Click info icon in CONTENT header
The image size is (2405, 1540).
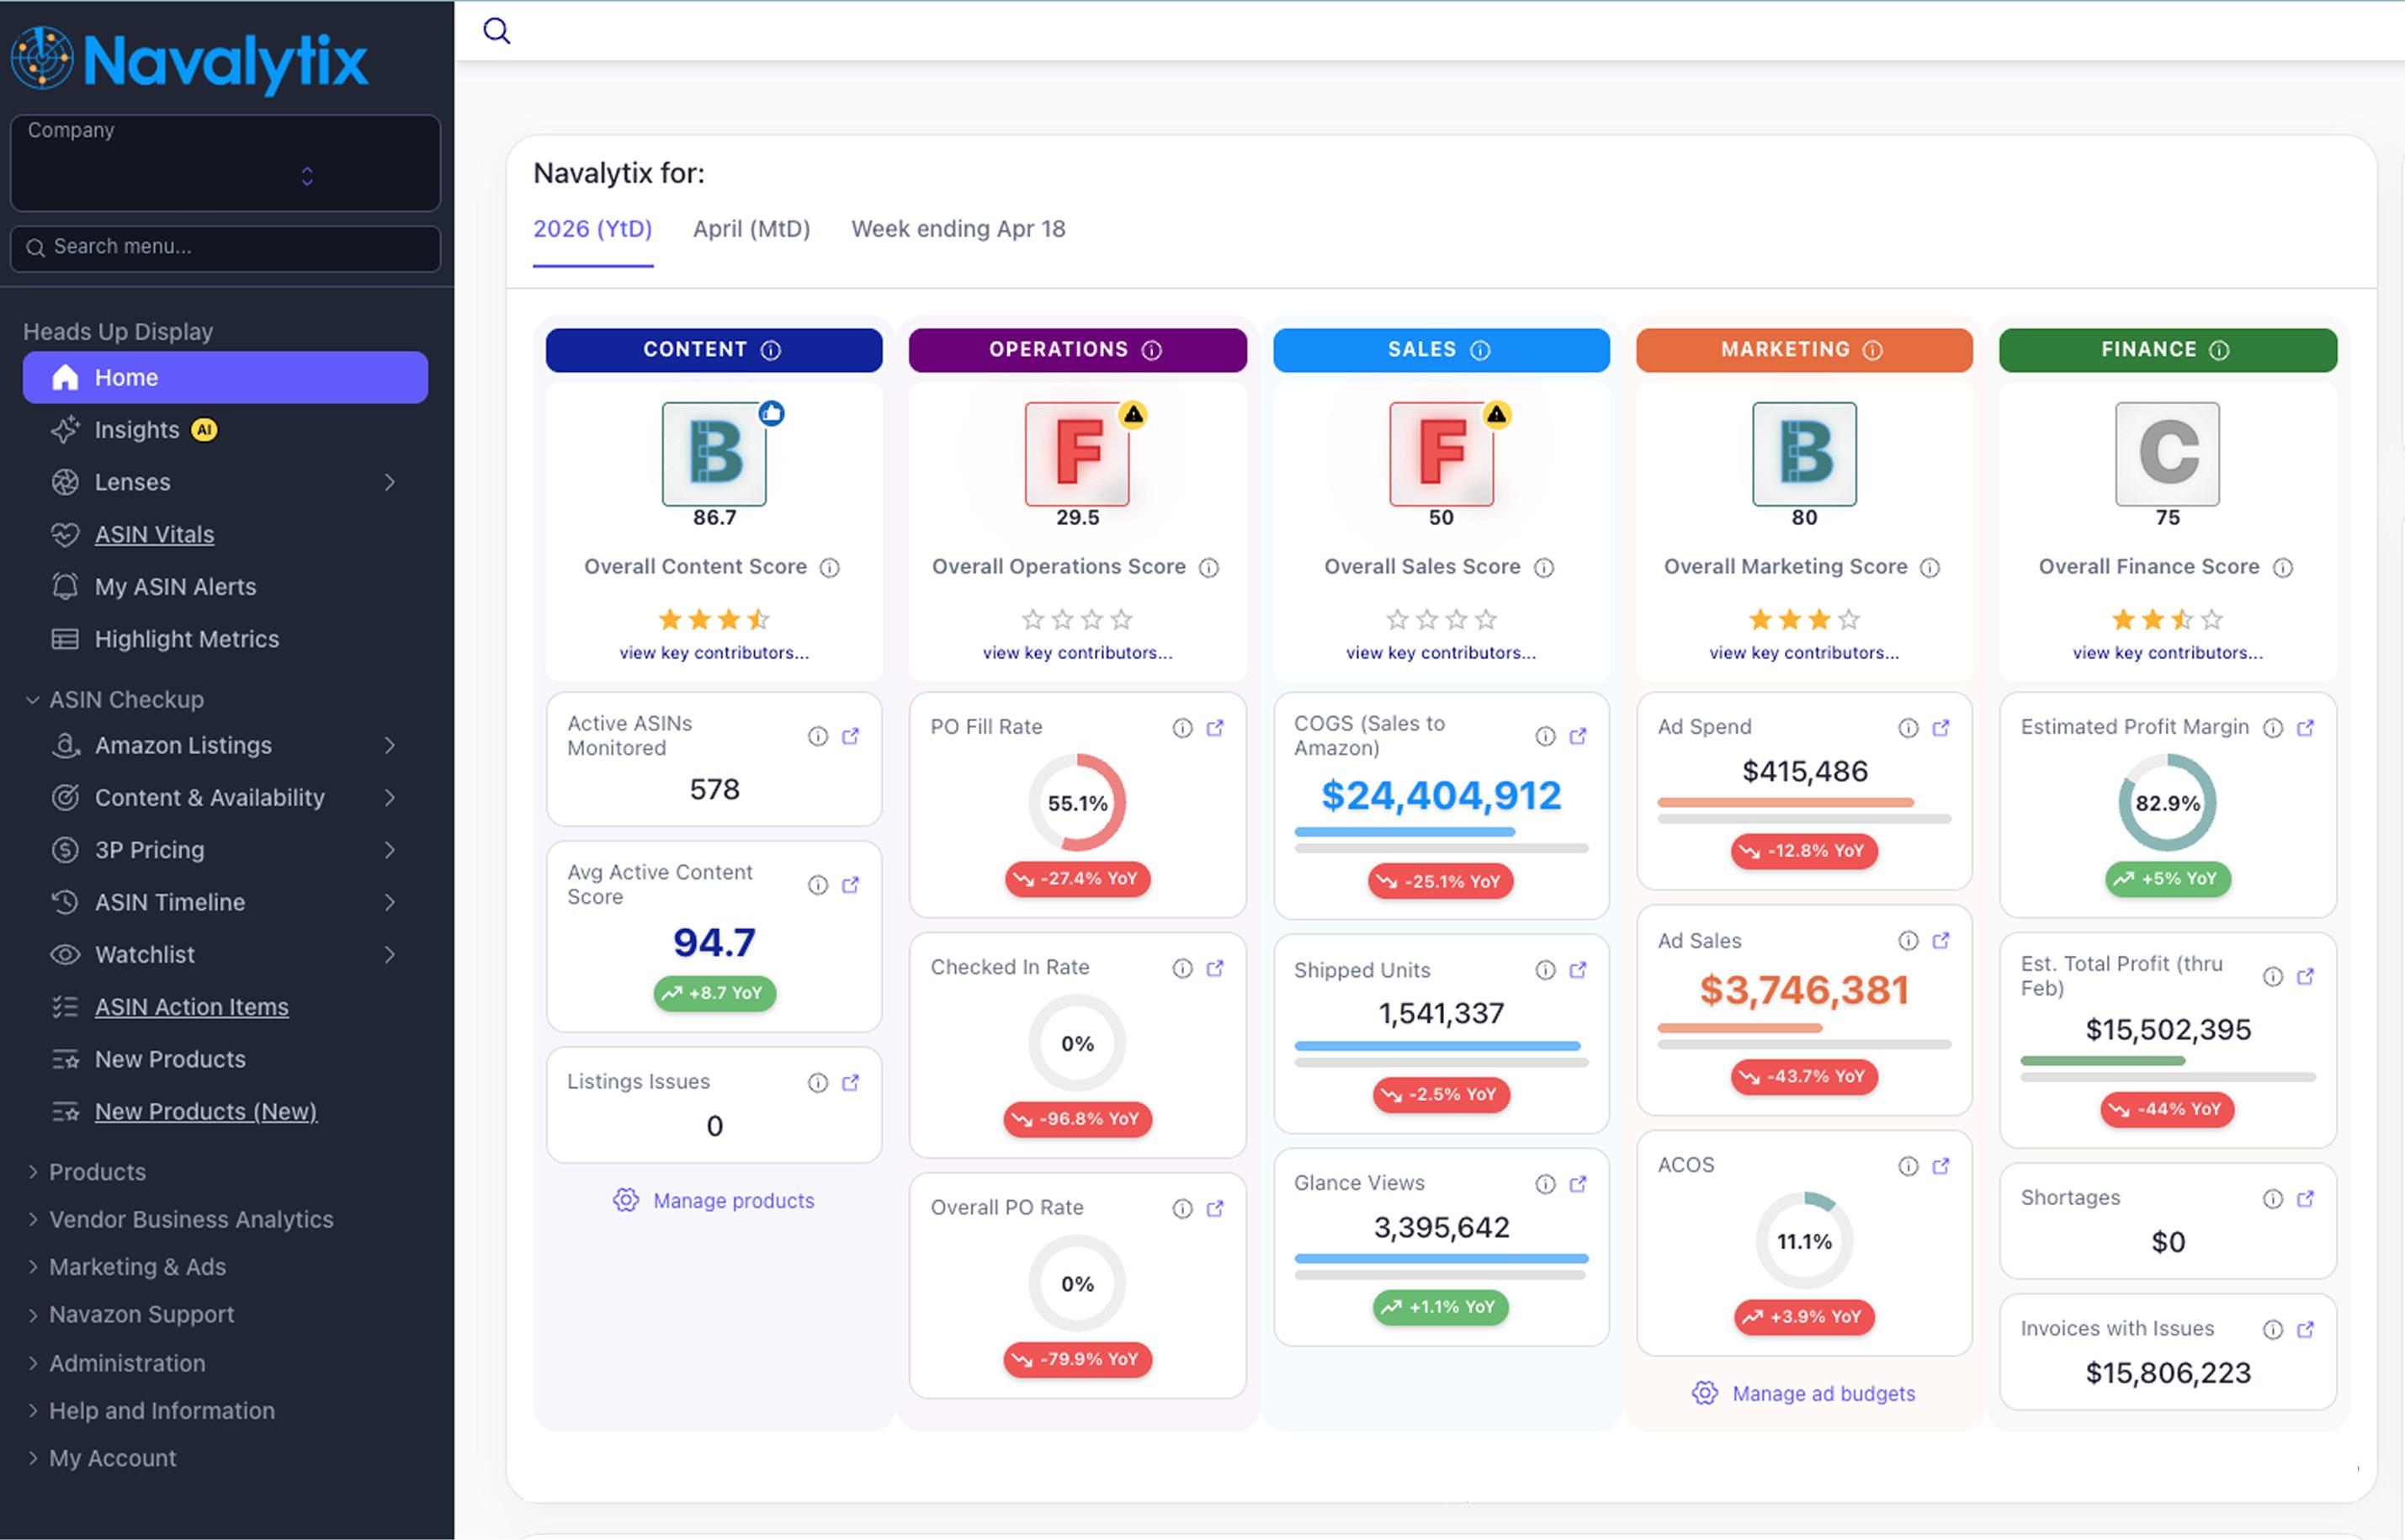point(771,350)
